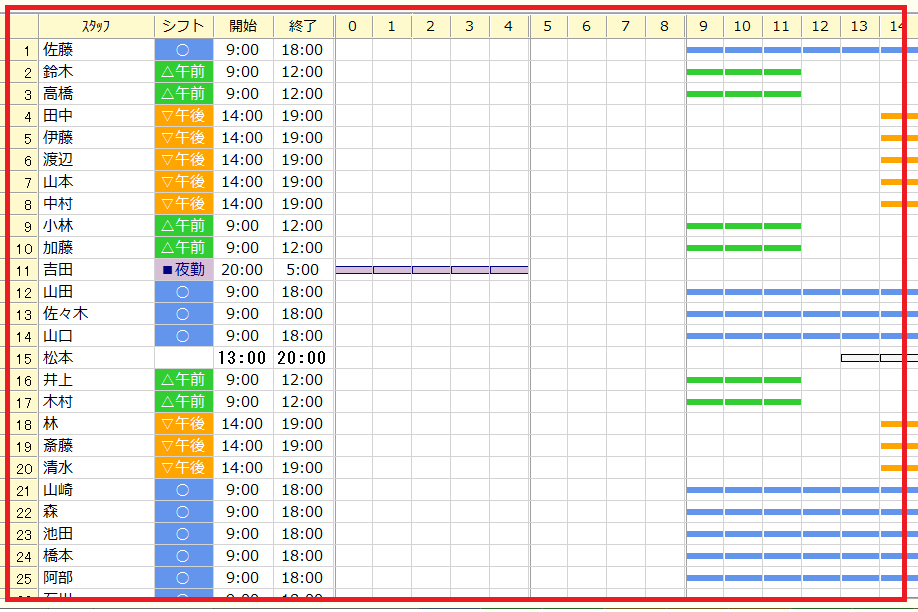Select the empty shift cell for 松本
This screenshot has width=918, height=612.
(x=184, y=358)
